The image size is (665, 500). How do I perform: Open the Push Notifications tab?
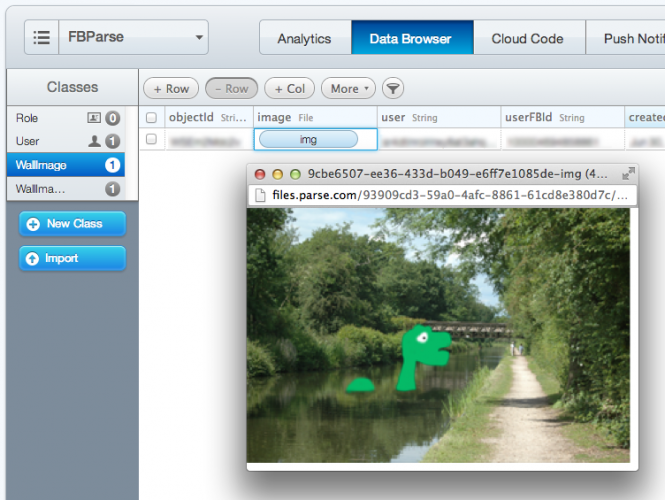tap(628, 39)
